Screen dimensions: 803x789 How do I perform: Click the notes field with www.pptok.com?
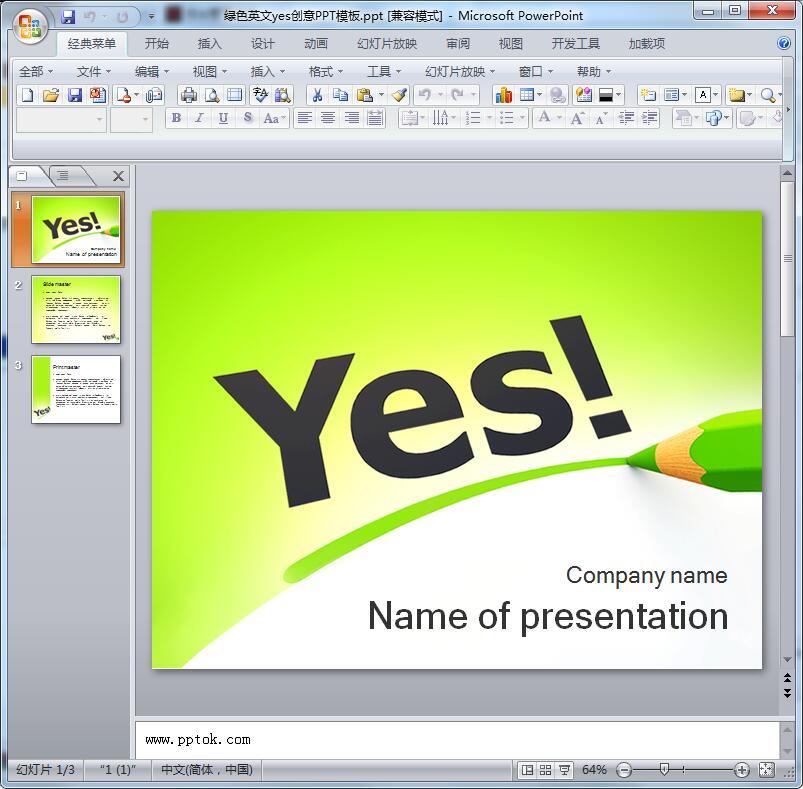(457, 740)
